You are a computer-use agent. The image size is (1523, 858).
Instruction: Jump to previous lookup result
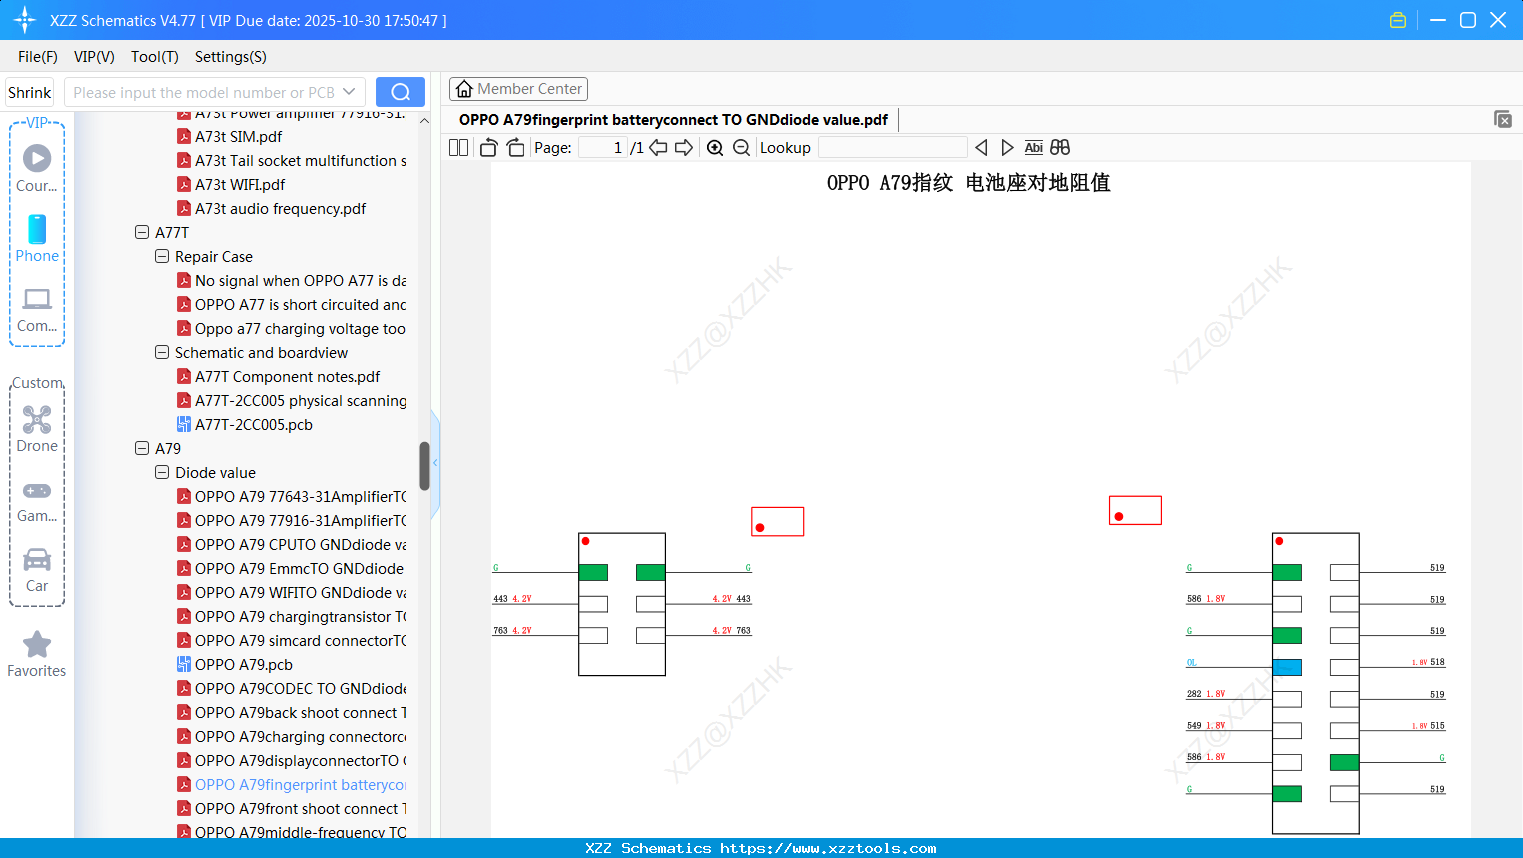tap(981, 148)
